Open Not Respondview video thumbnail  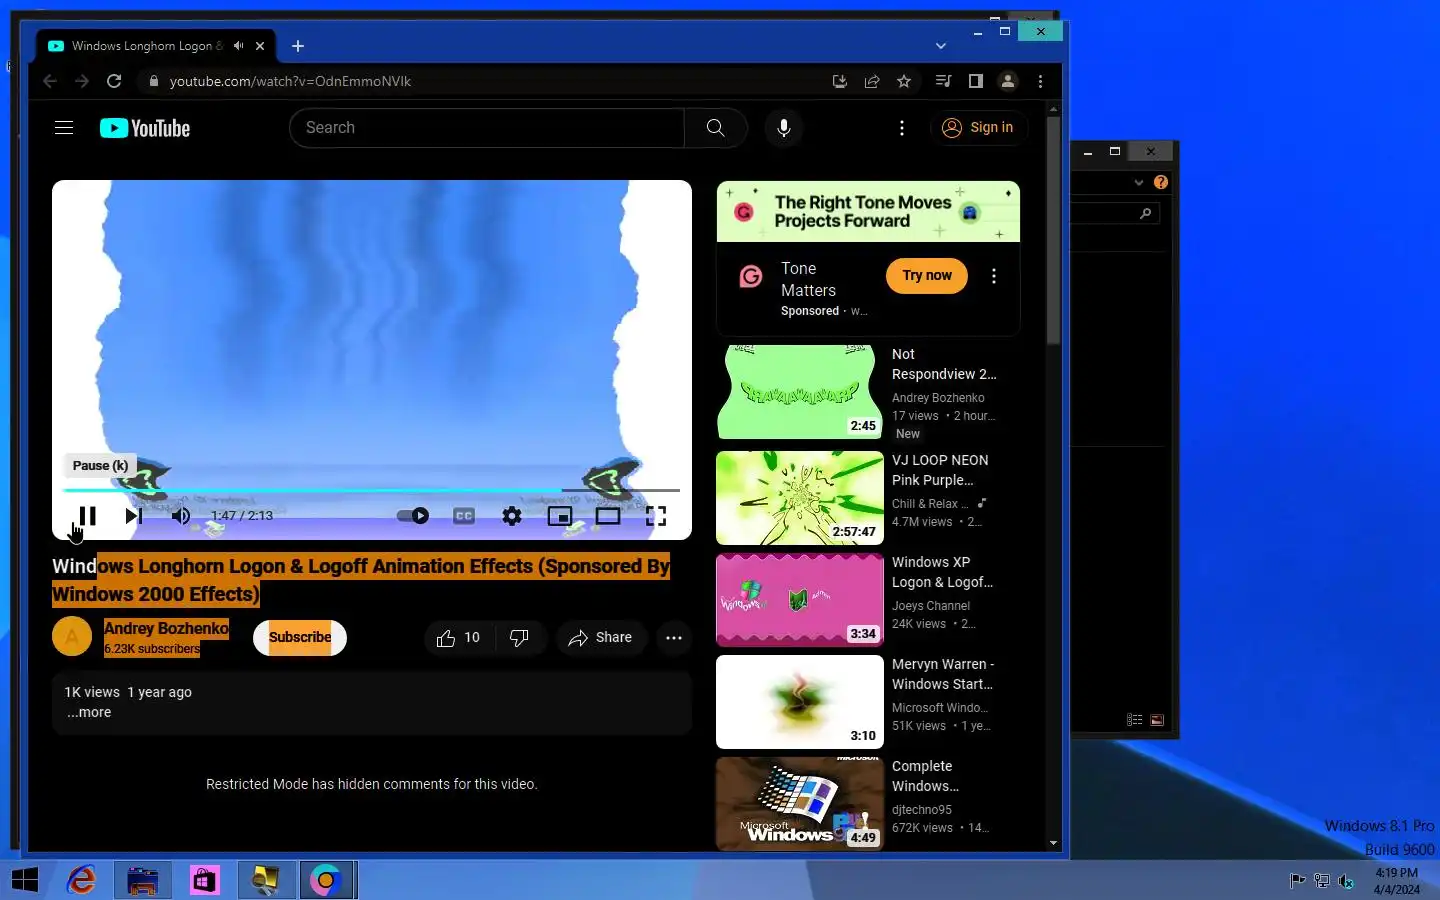pyautogui.click(x=800, y=392)
